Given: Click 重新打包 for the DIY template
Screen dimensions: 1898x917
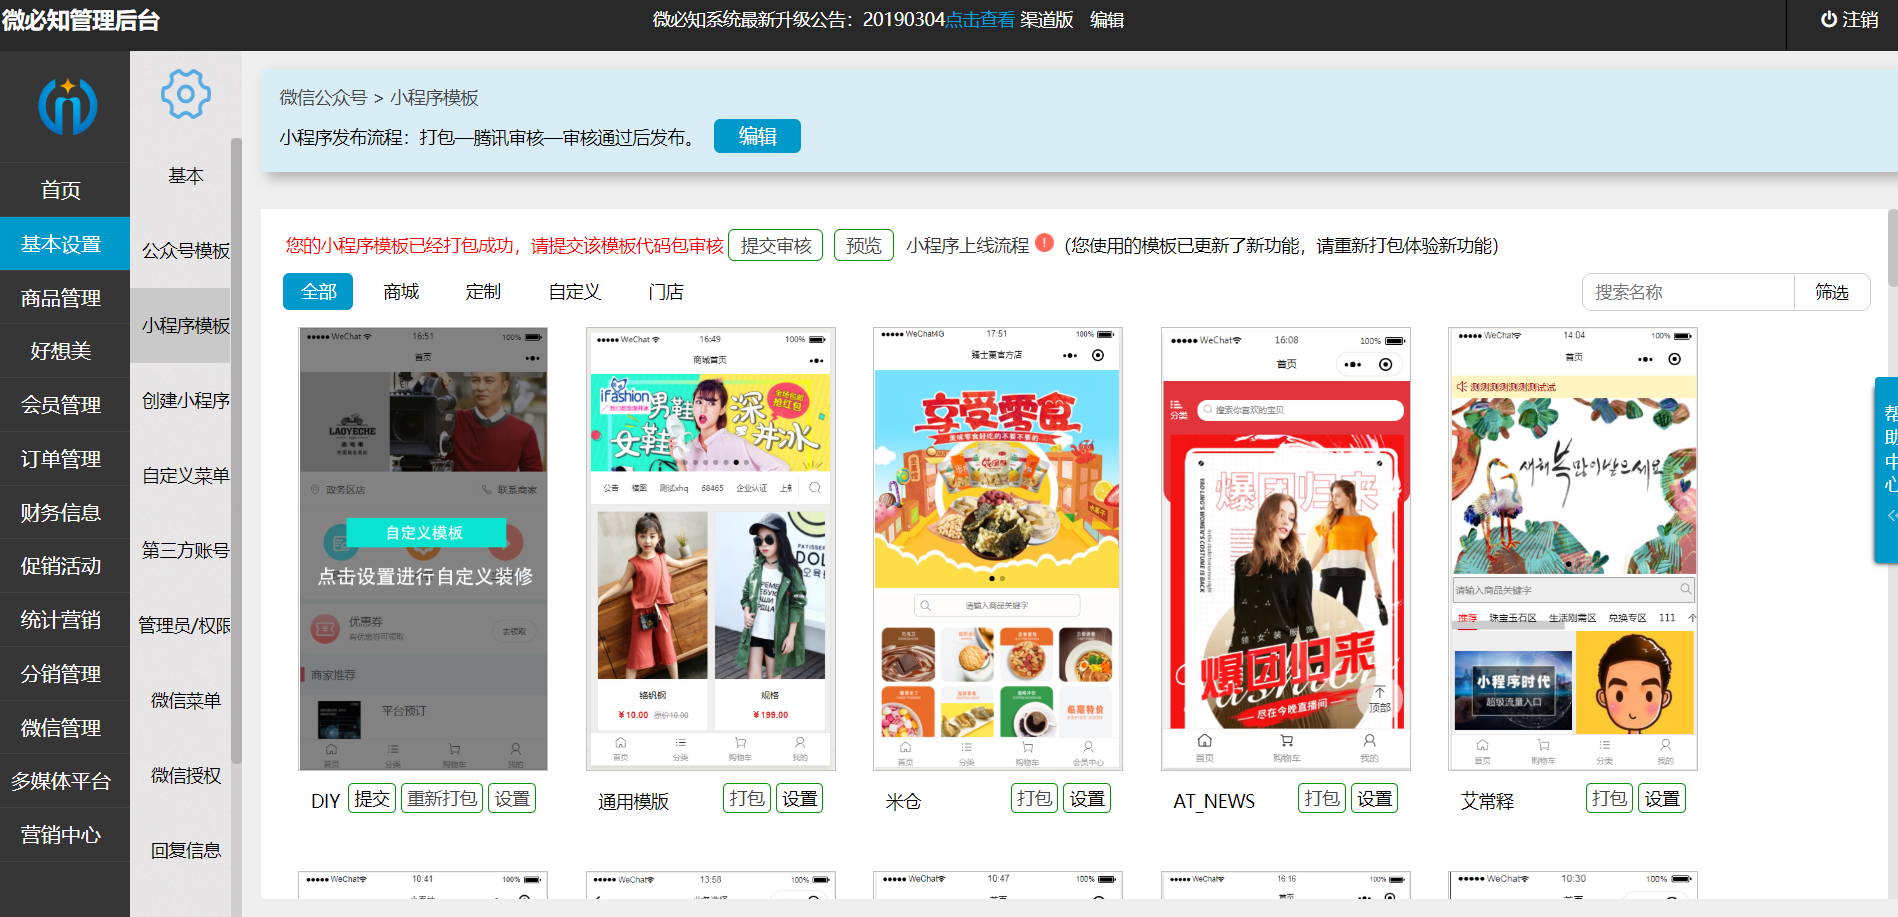Looking at the screenshot, I should (442, 799).
